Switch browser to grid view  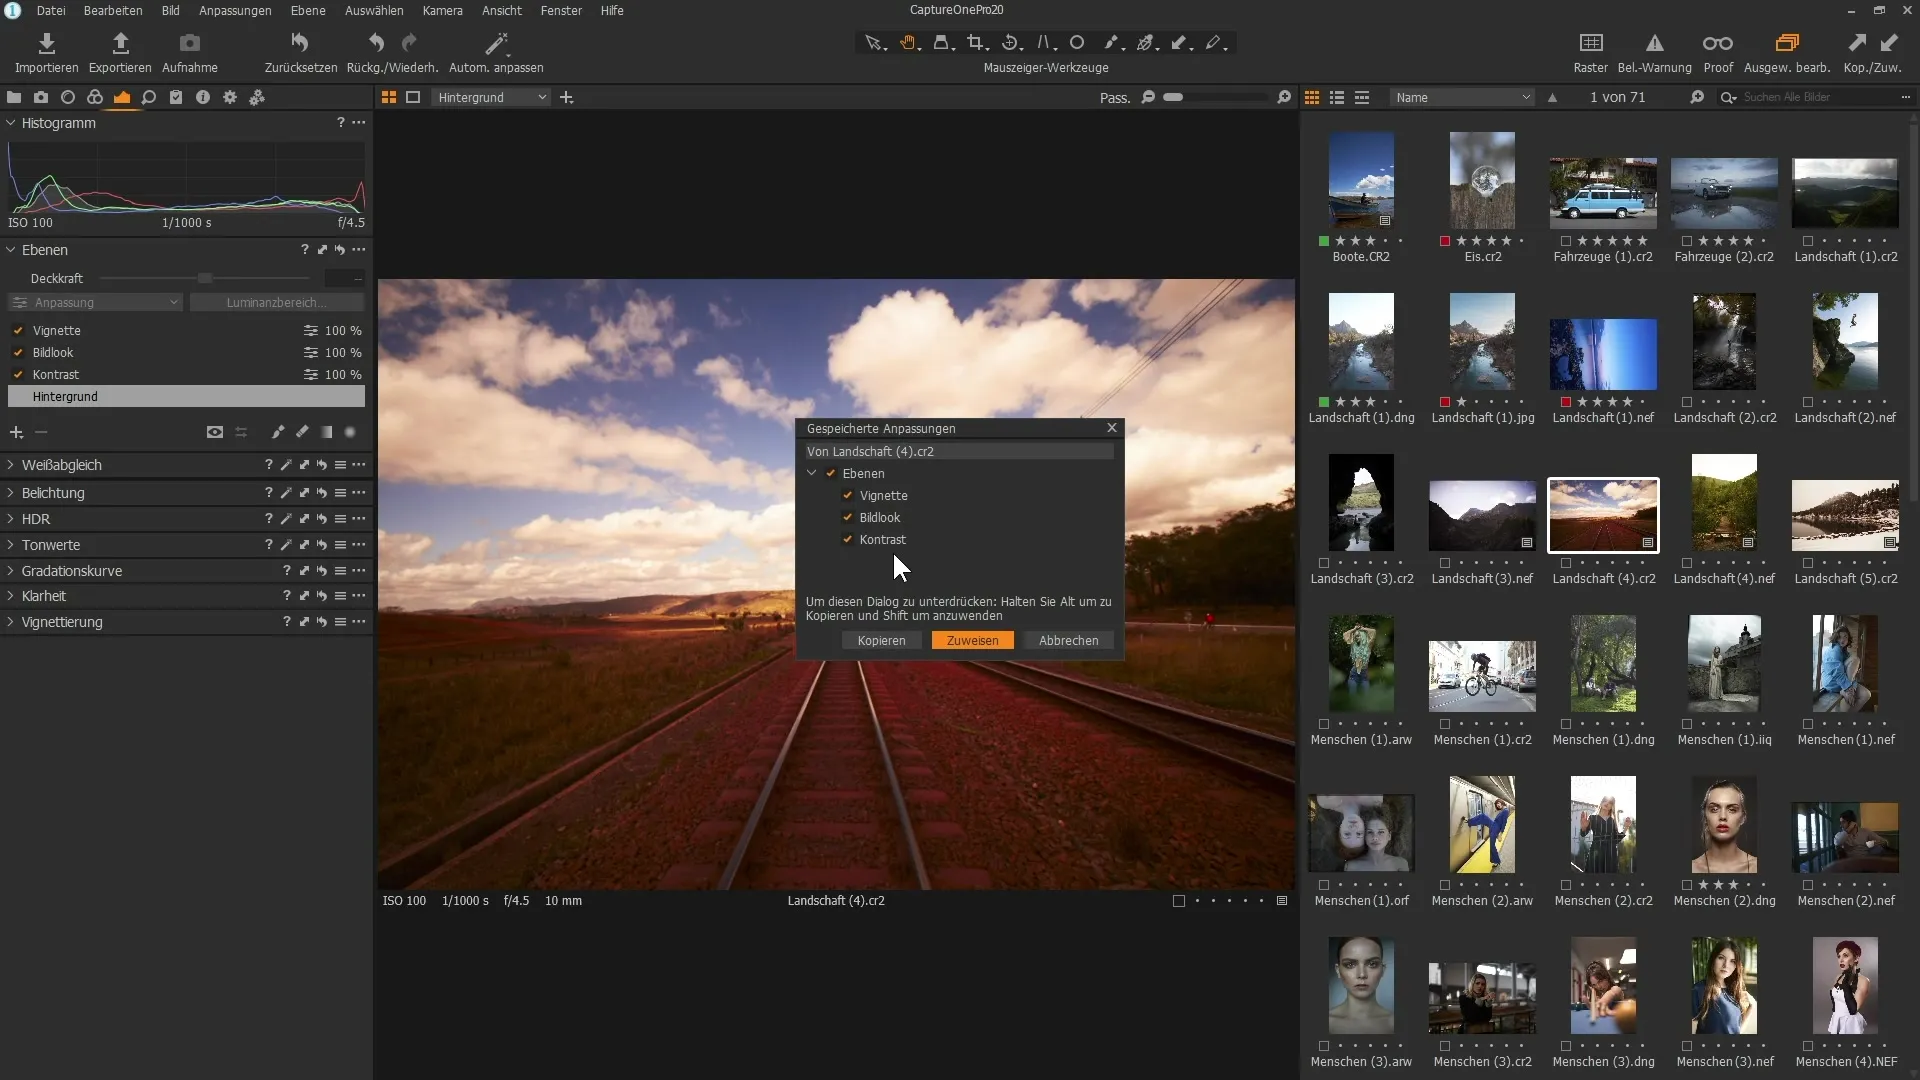(1312, 97)
